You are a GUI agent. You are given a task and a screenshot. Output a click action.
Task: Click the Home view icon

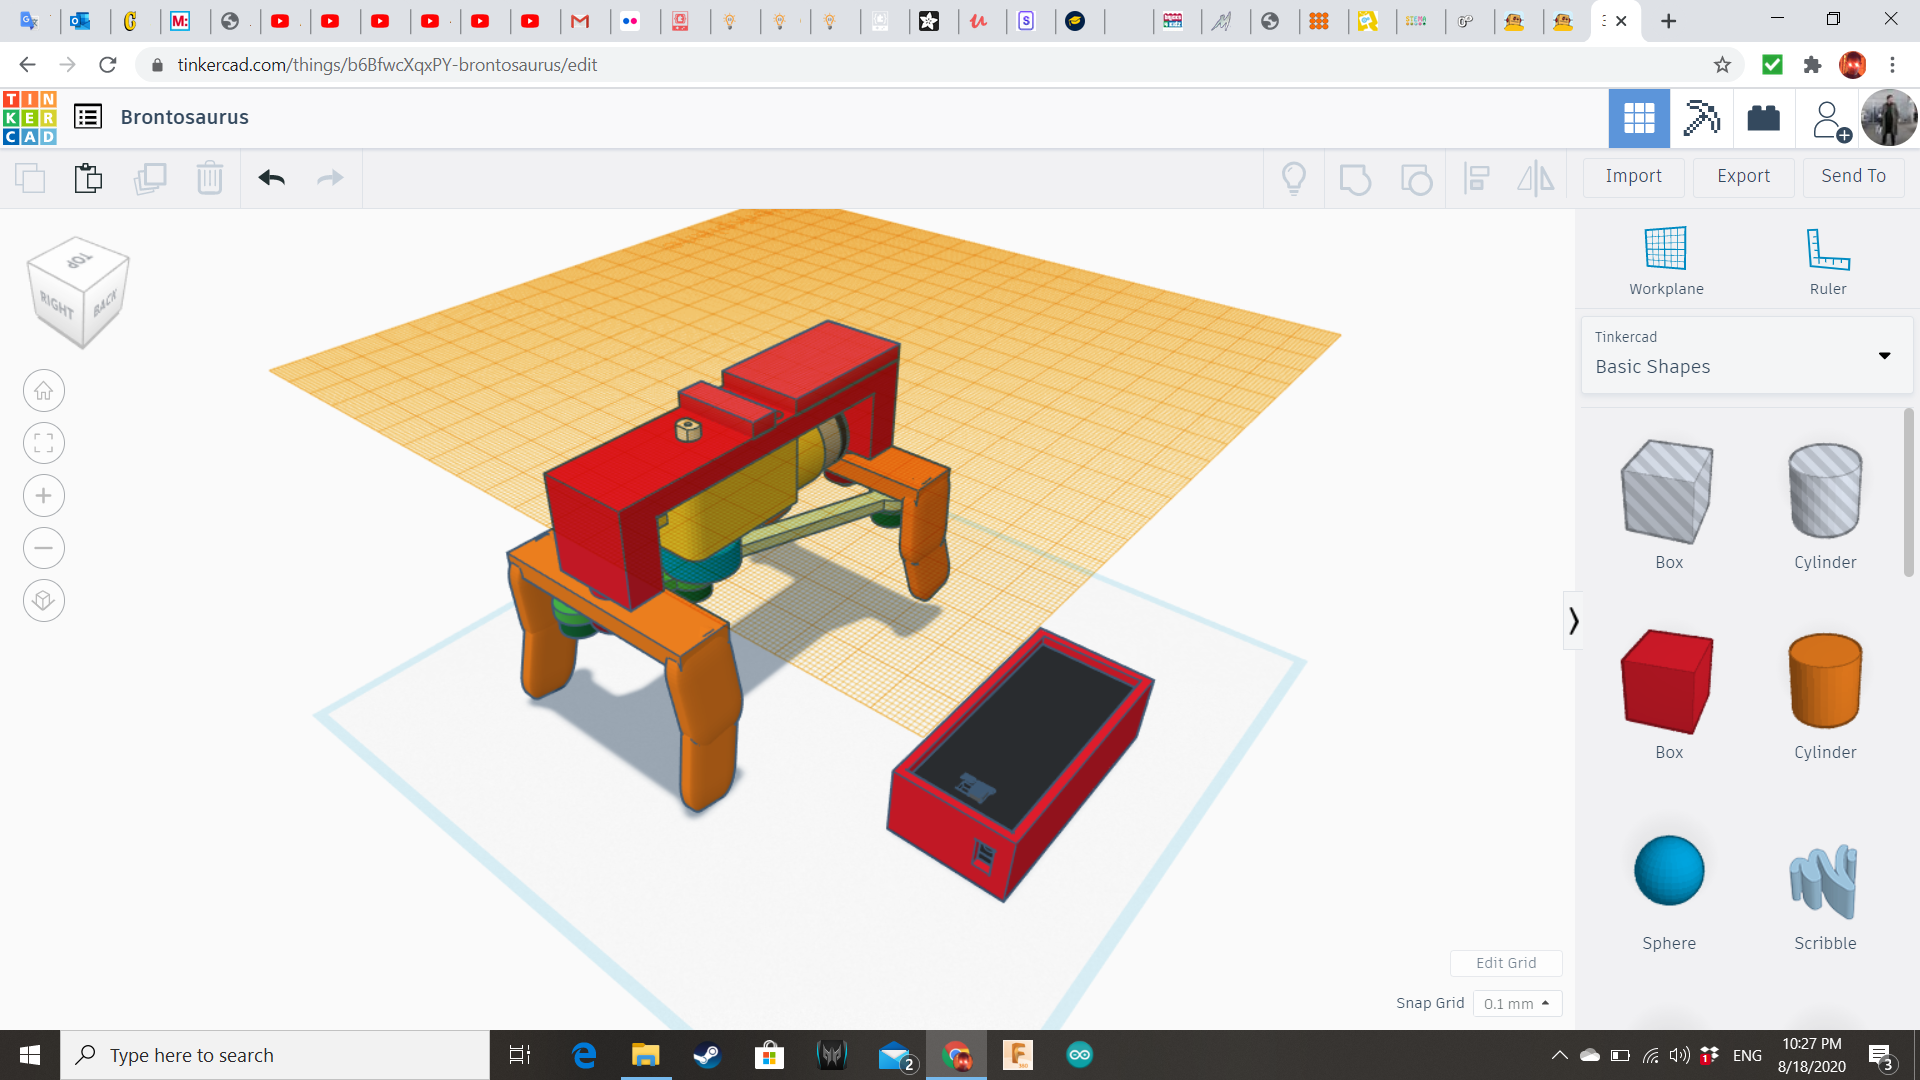pyautogui.click(x=44, y=391)
